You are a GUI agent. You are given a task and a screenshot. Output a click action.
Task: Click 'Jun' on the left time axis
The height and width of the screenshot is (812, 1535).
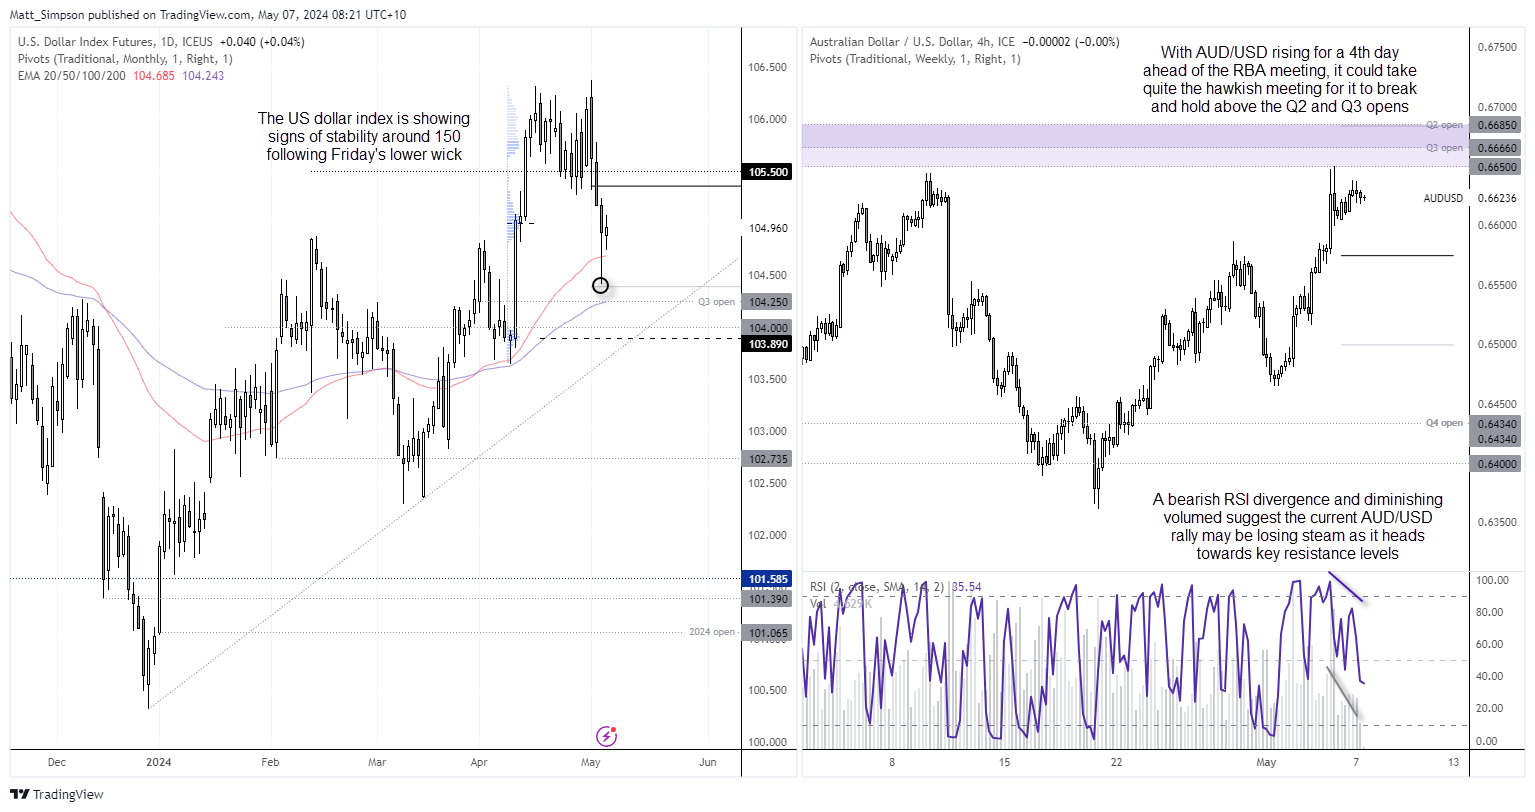[708, 762]
